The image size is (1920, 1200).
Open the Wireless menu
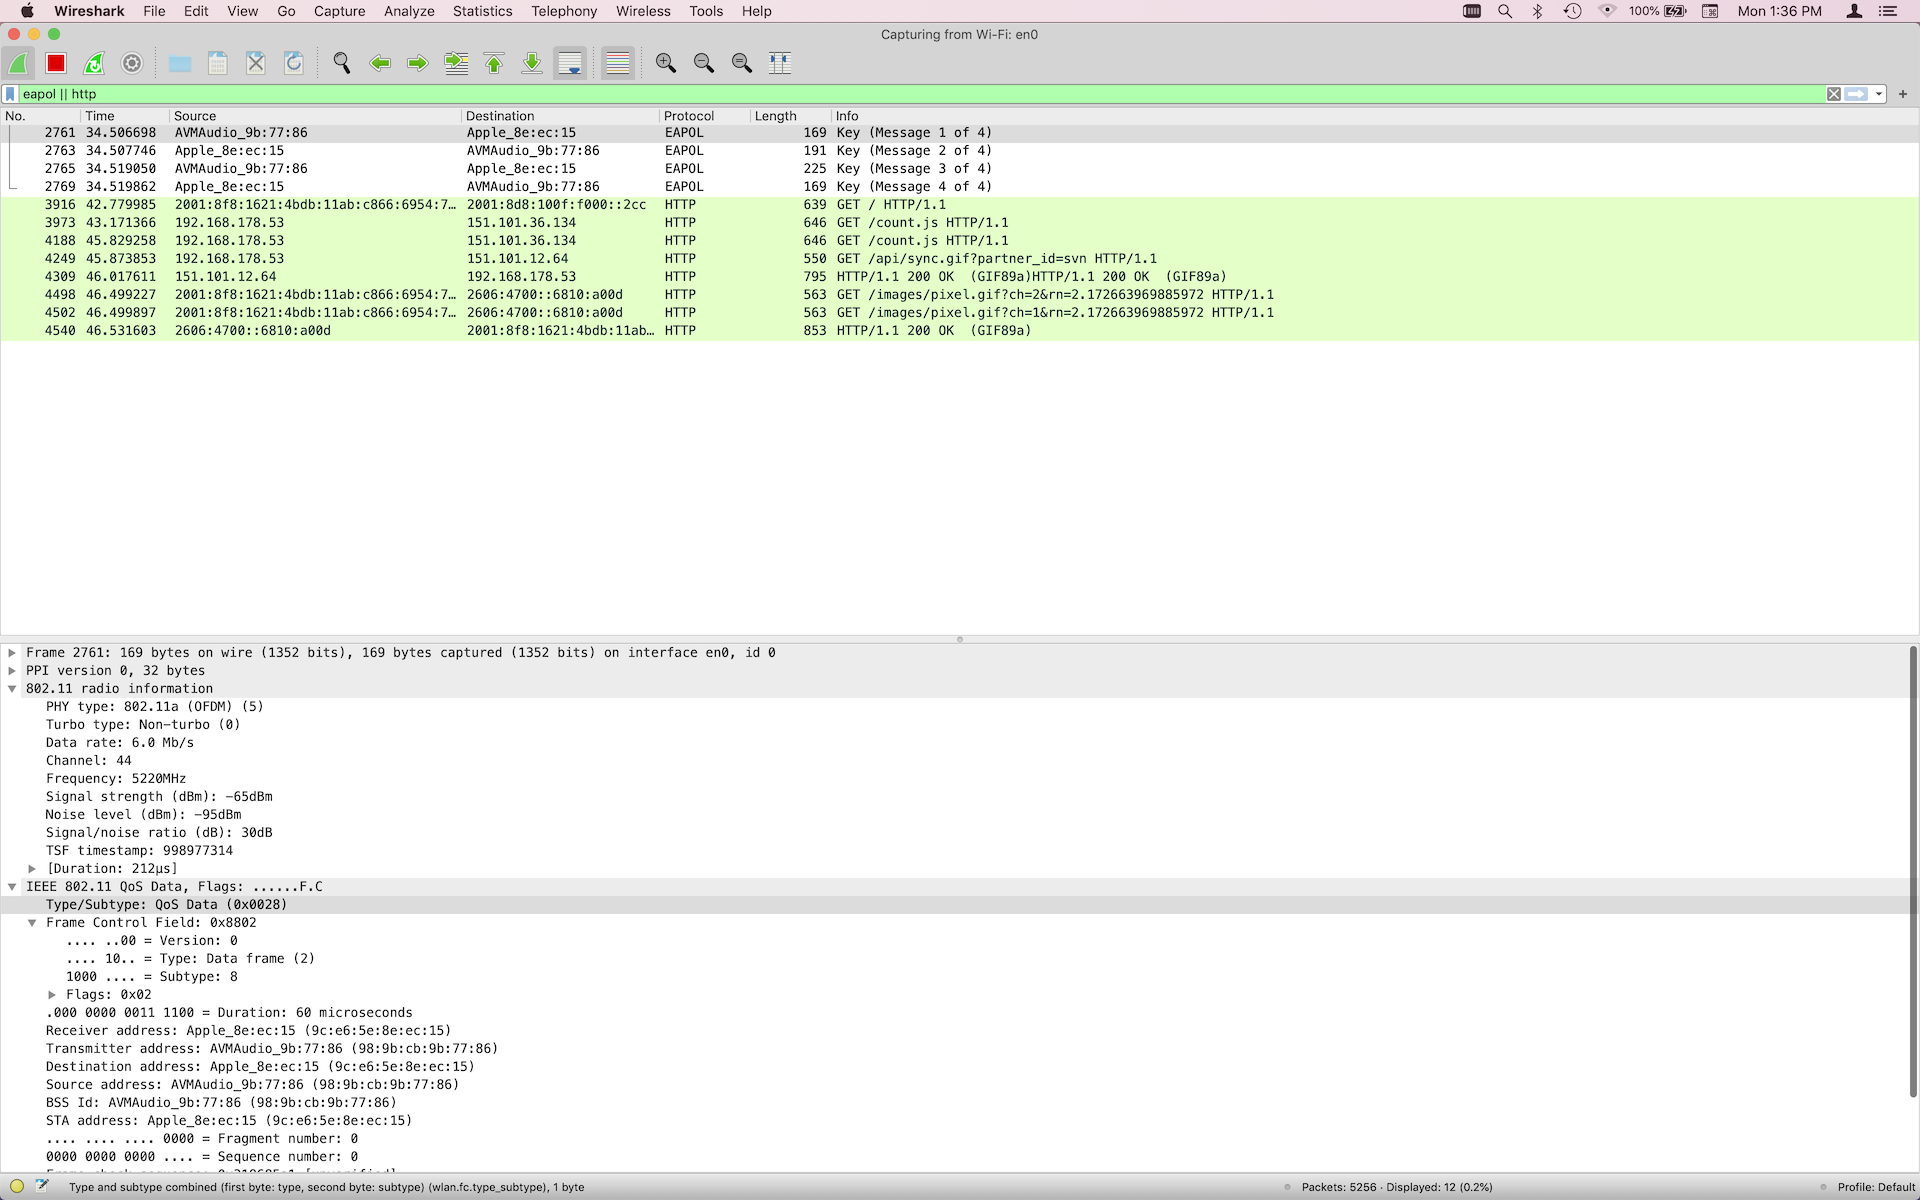[x=643, y=11]
